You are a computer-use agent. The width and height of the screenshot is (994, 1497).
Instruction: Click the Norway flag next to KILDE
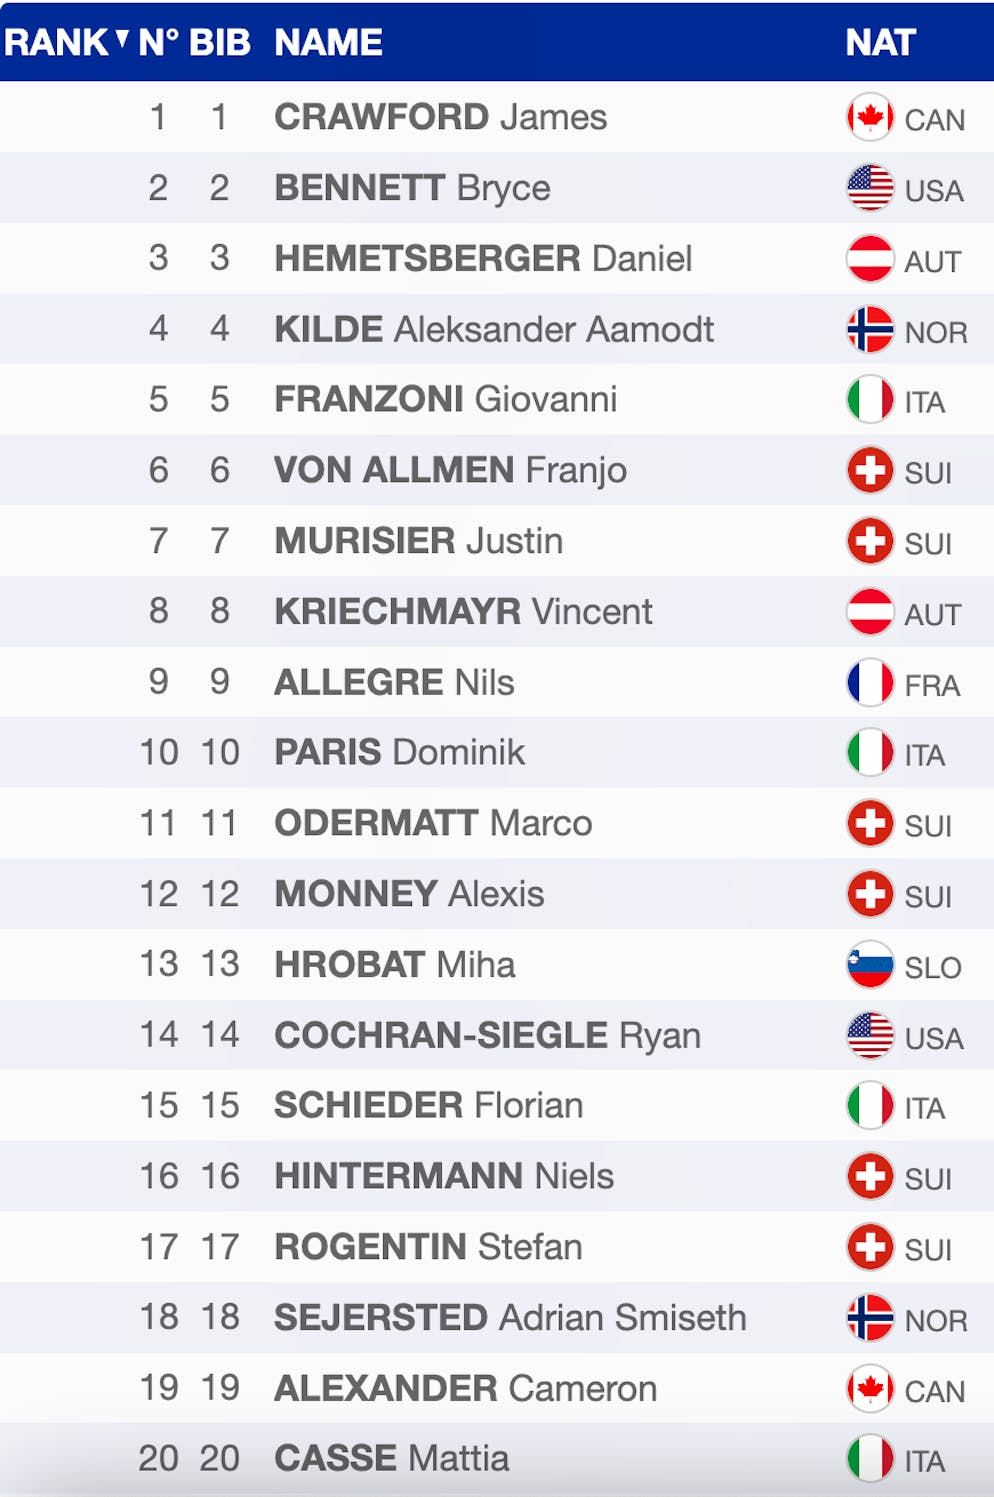(x=869, y=329)
